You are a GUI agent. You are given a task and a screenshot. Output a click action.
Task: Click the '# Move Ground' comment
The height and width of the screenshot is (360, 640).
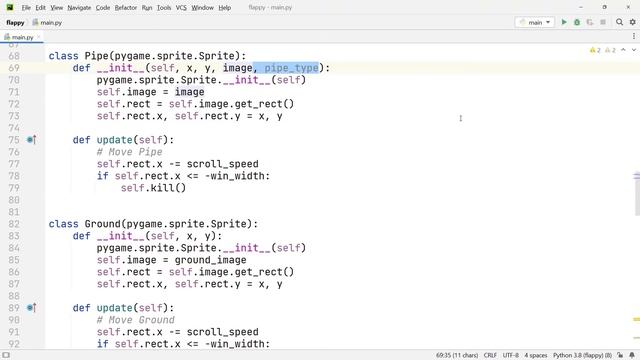tap(136, 320)
